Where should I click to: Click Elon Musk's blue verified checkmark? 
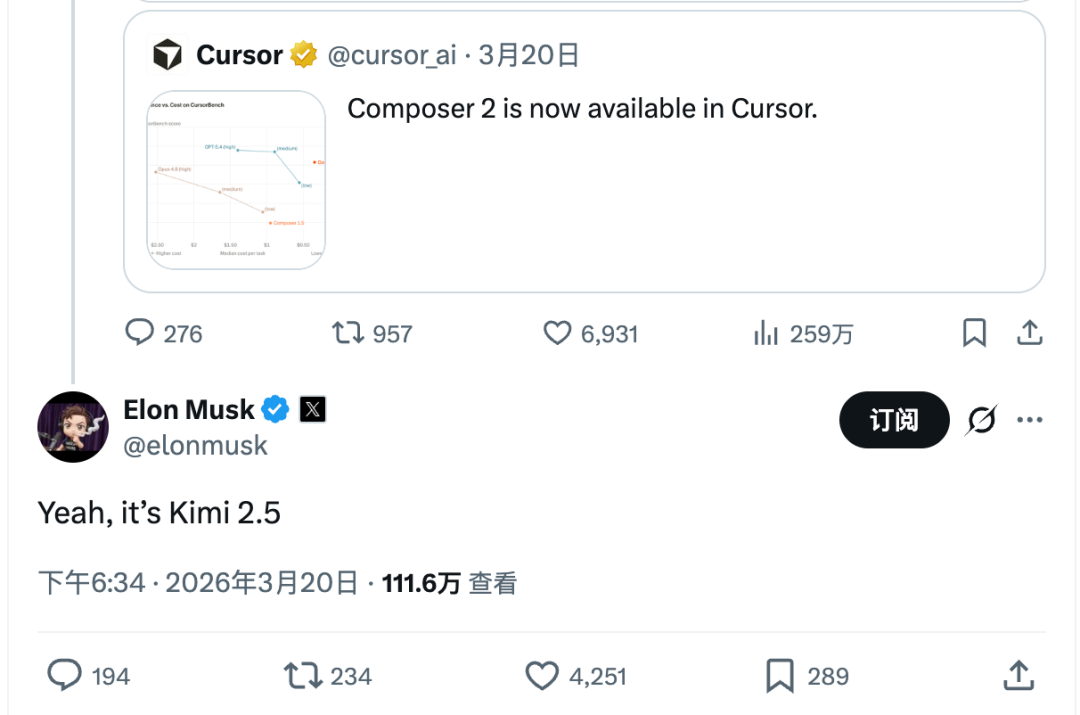pyautogui.click(x=274, y=409)
